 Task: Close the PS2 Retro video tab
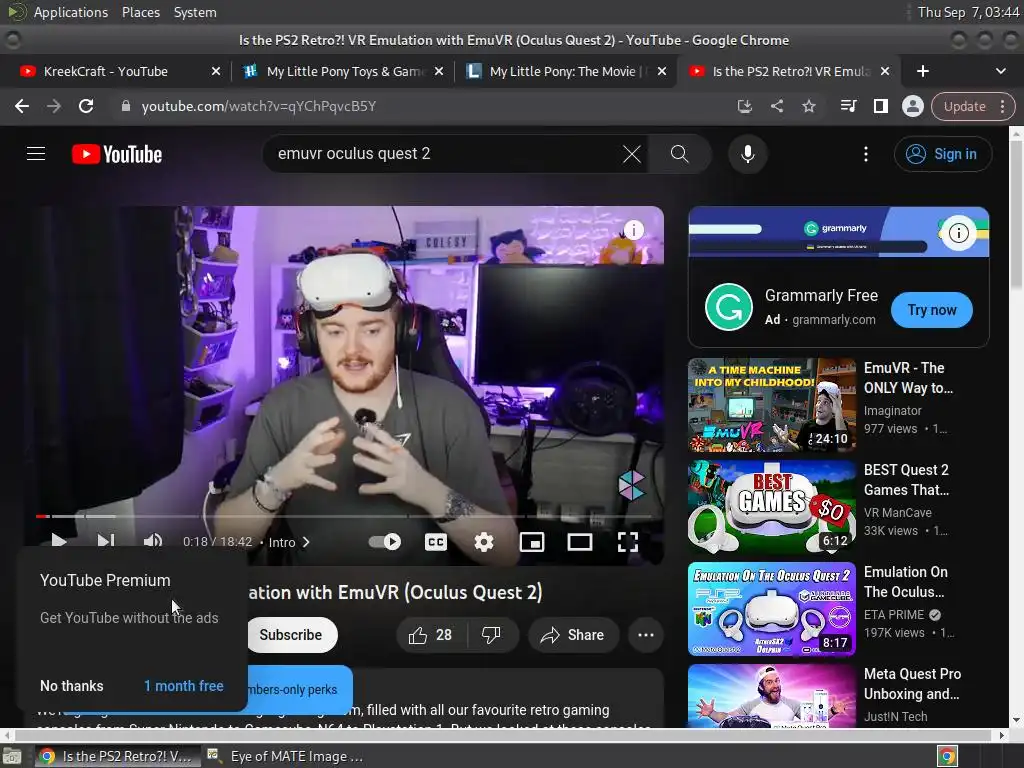click(x=885, y=71)
